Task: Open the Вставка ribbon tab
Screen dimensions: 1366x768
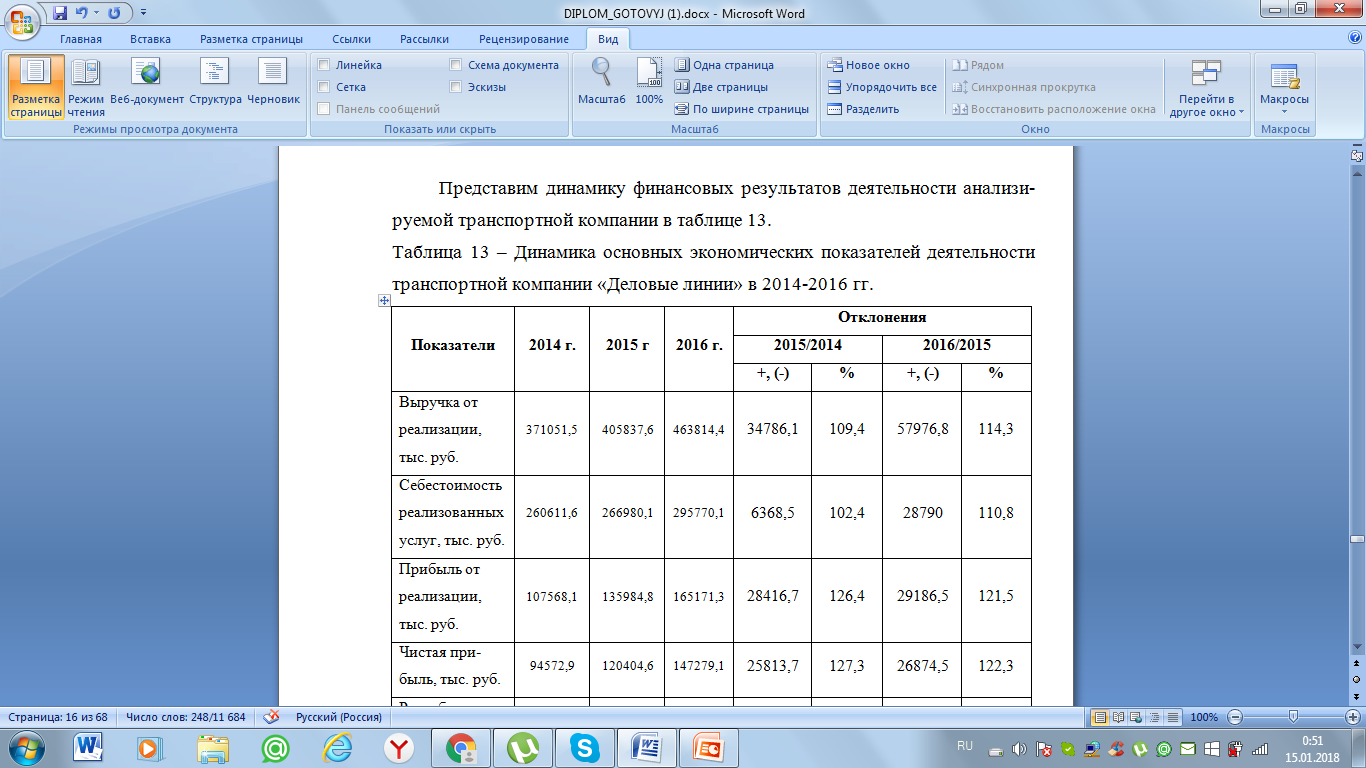Action: [x=150, y=39]
